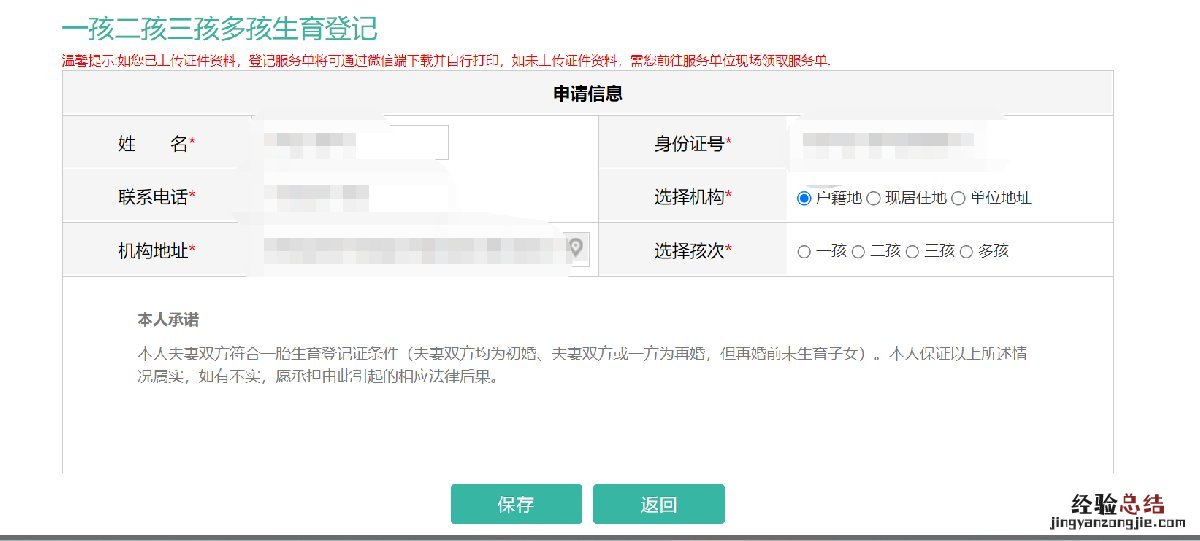The height and width of the screenshot is (541, 1200).
Task: Click inside the 机构地址 text field
Action: pos(410,250)
